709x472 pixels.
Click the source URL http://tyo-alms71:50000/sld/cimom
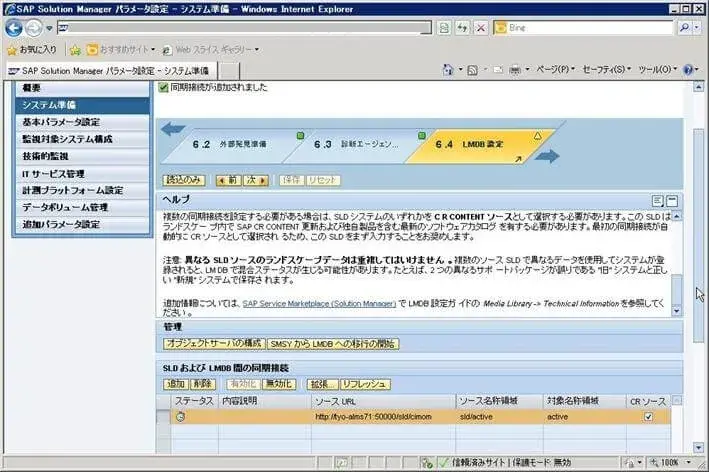pos(373,417)
